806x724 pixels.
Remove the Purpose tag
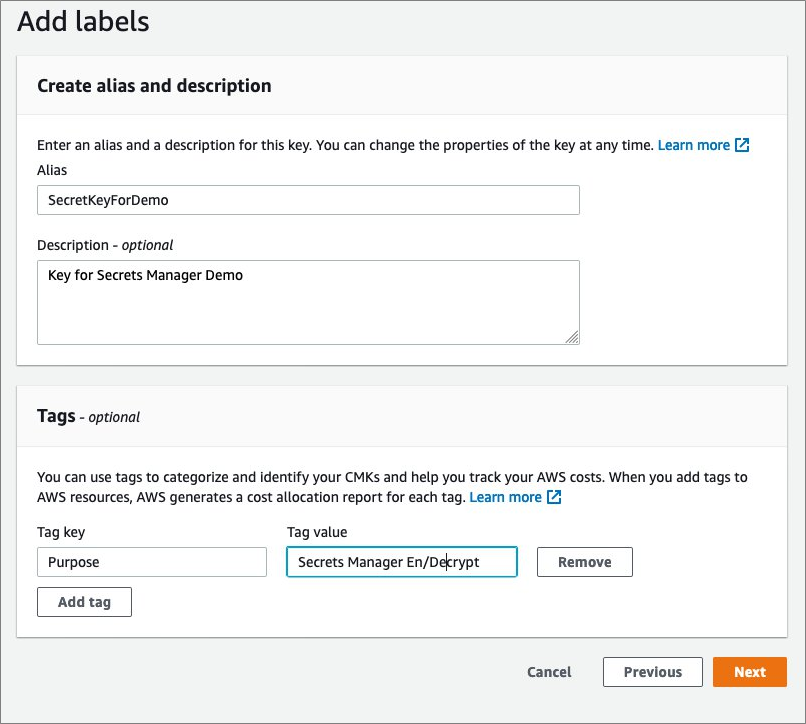[x=585, y=562]
